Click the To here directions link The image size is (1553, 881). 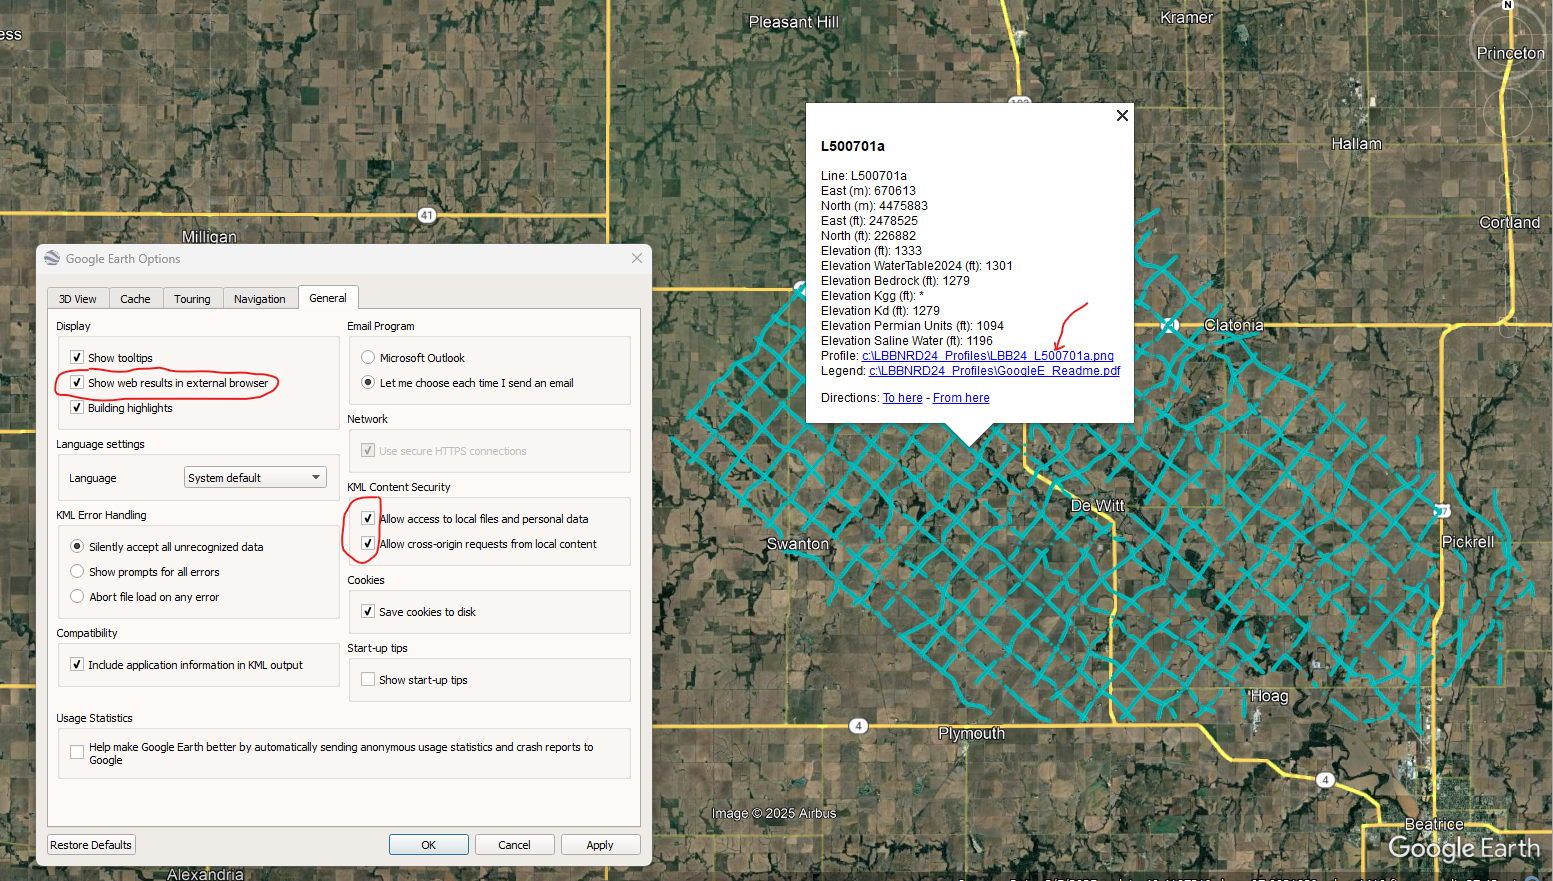tap(903, 398)
